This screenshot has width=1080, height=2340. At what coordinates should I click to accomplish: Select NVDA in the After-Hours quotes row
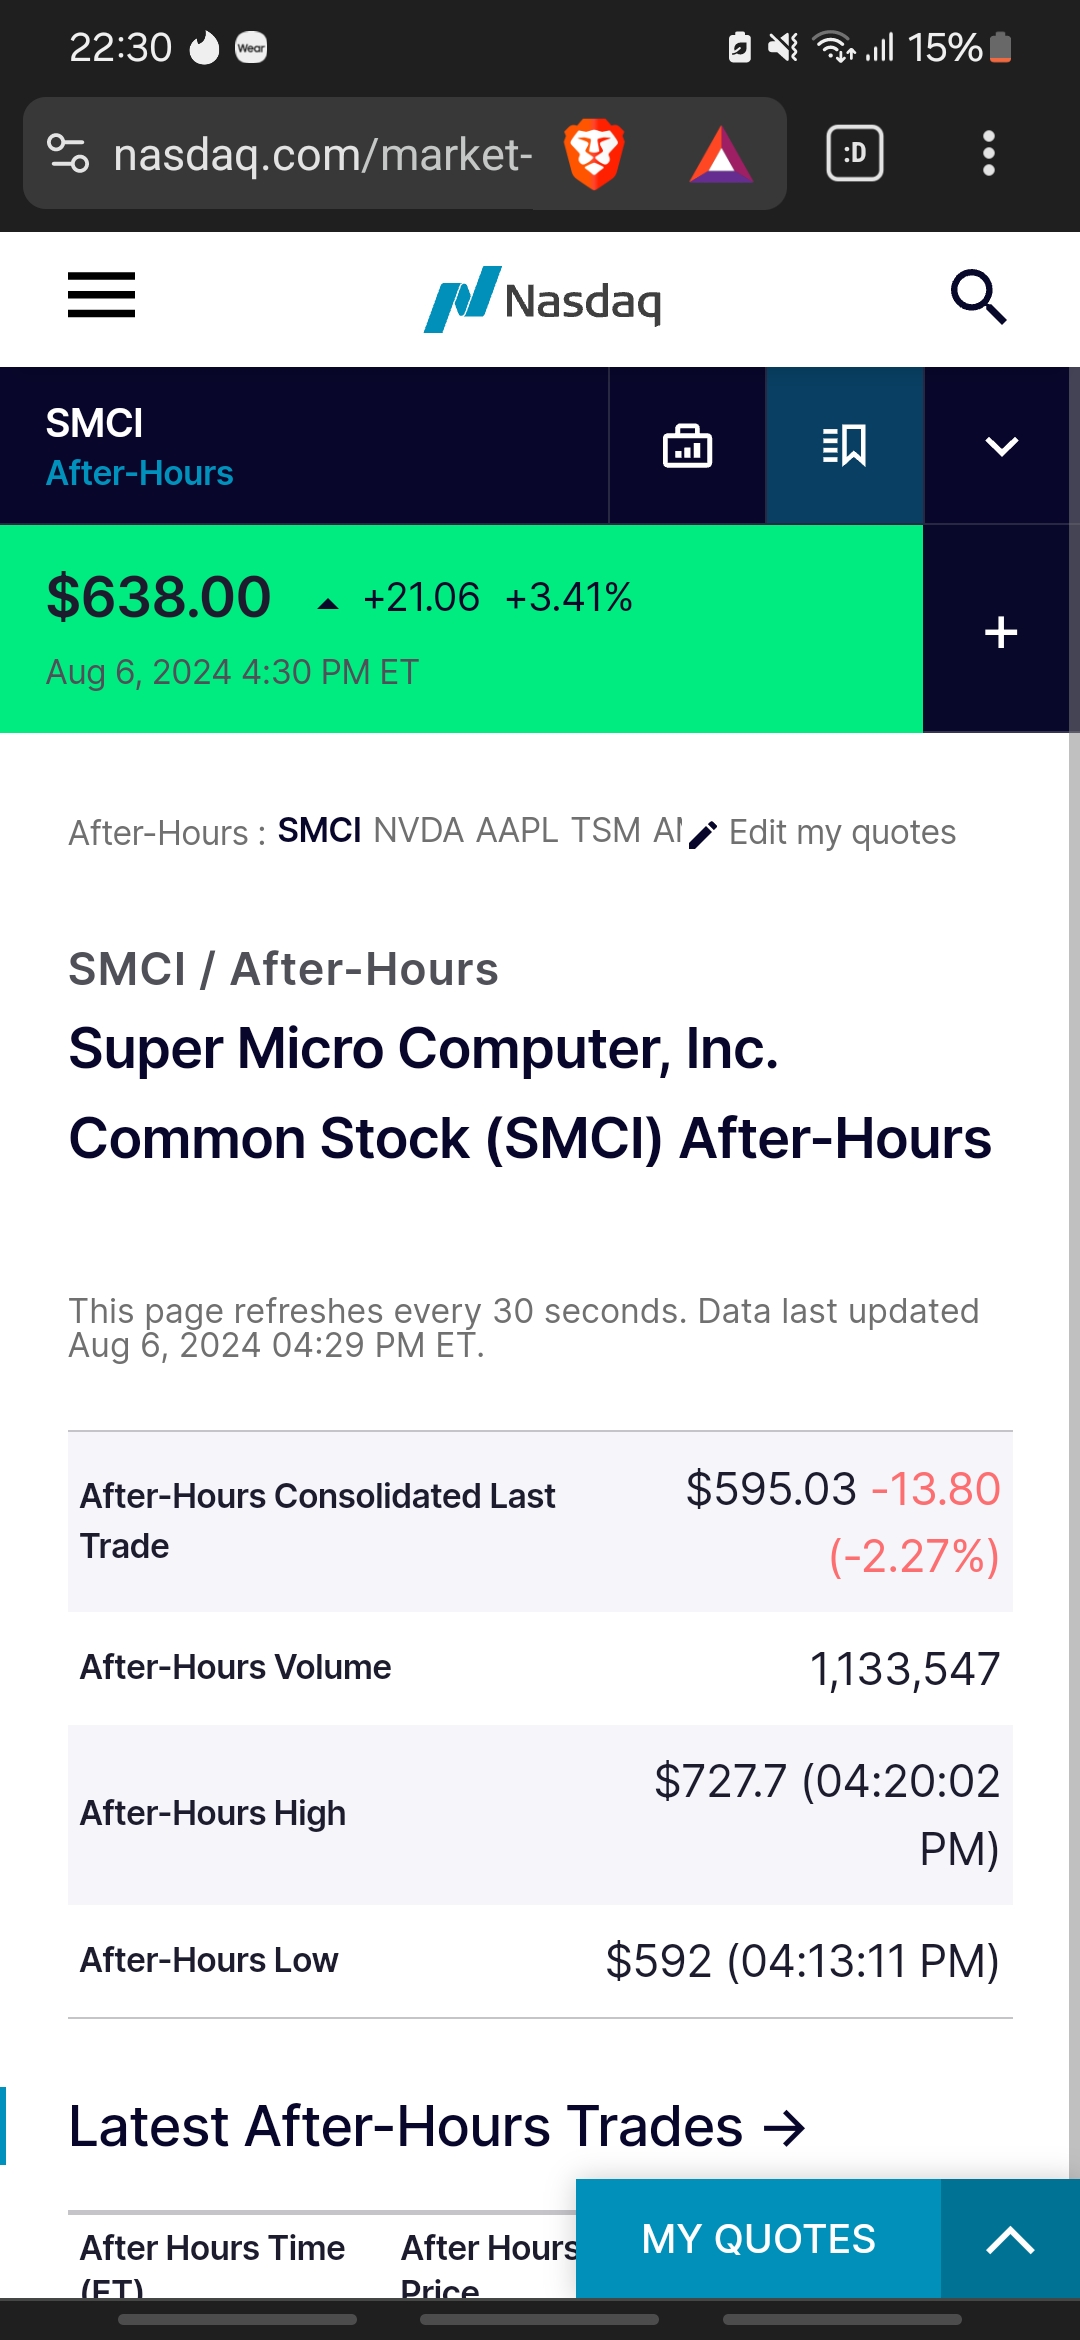pos(418,831)
